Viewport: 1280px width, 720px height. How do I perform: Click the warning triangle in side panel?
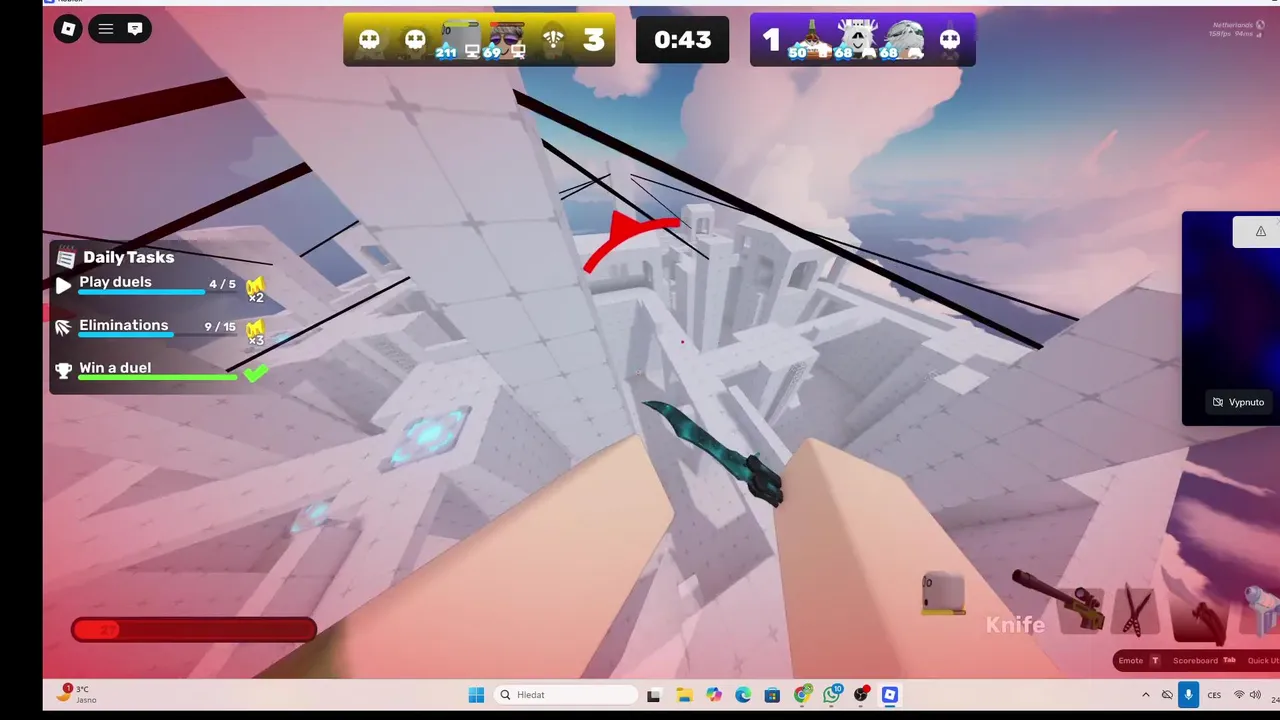[1260, 231]
